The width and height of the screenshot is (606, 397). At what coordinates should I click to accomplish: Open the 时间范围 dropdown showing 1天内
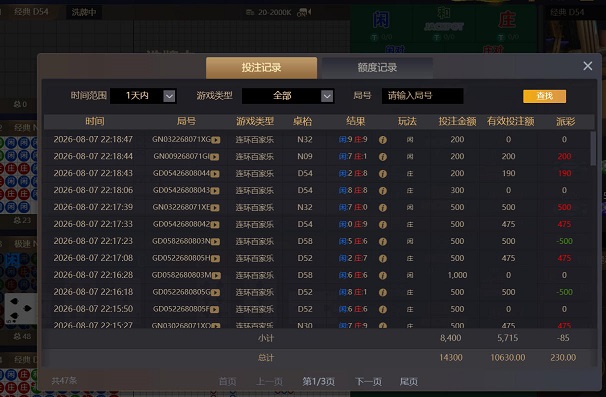tap(143, 96)
